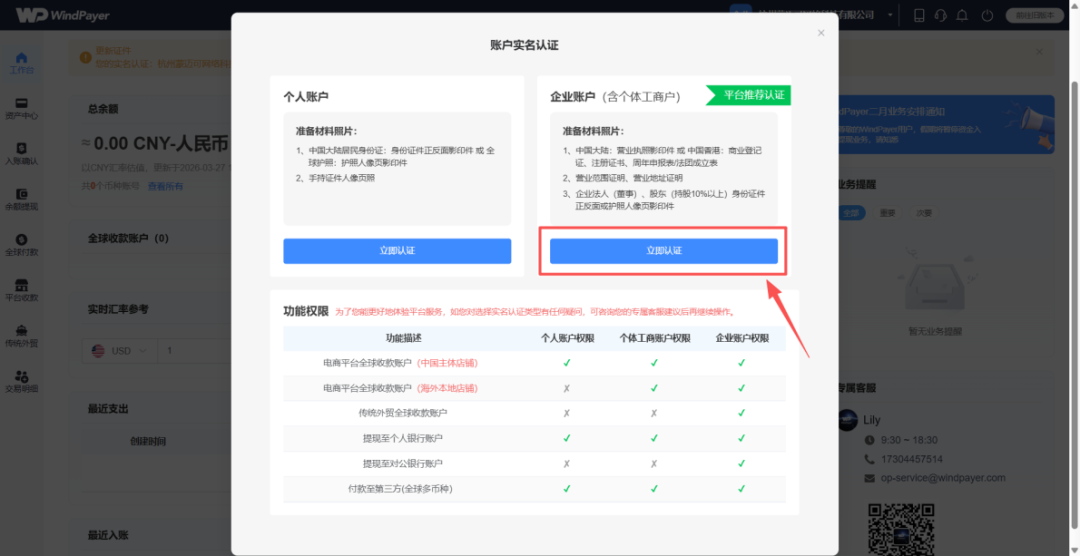Click the 最近支出 heading
The width and height of the screenshot is (1080, 556).
[x=108, y=409]
